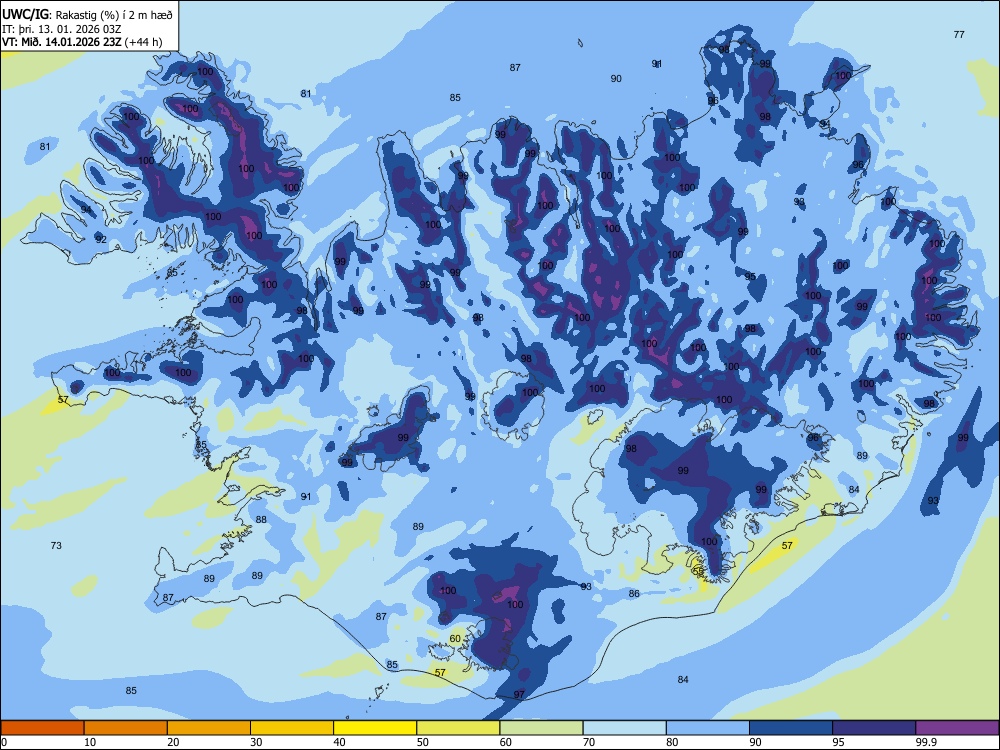The width and height of the screenshot is (1000, 750).
Task: Click the light blue 80–90 legend swatch
Action: [708, 728]
